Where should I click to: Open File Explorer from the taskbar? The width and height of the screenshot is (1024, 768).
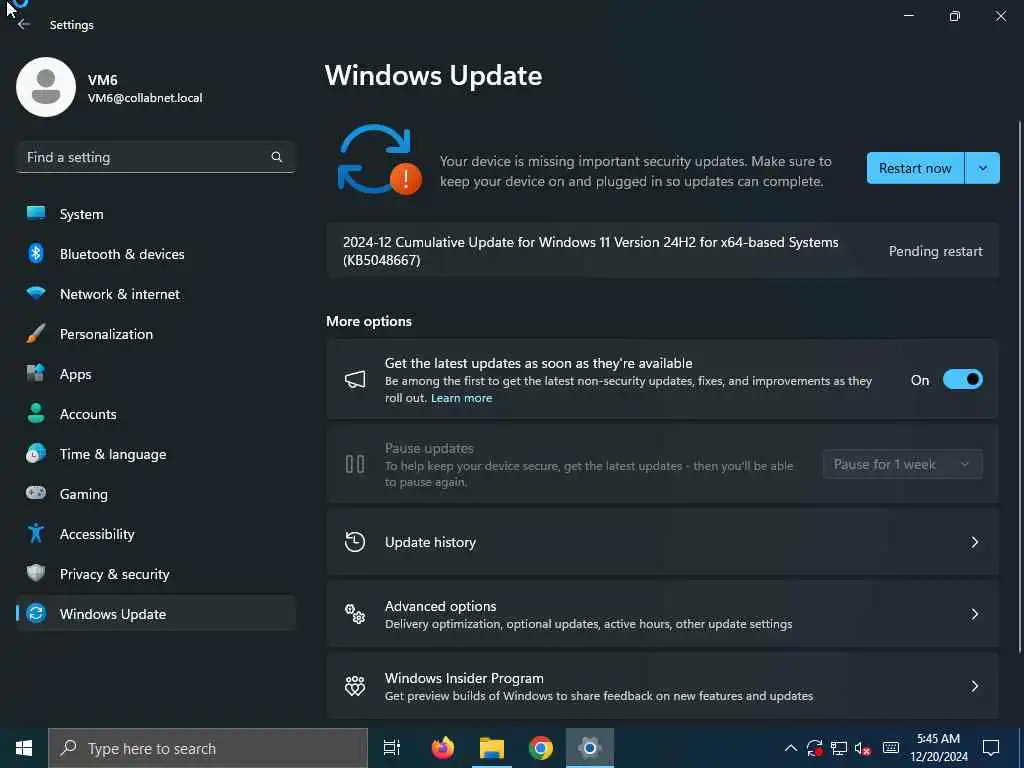tap(492, 748)
